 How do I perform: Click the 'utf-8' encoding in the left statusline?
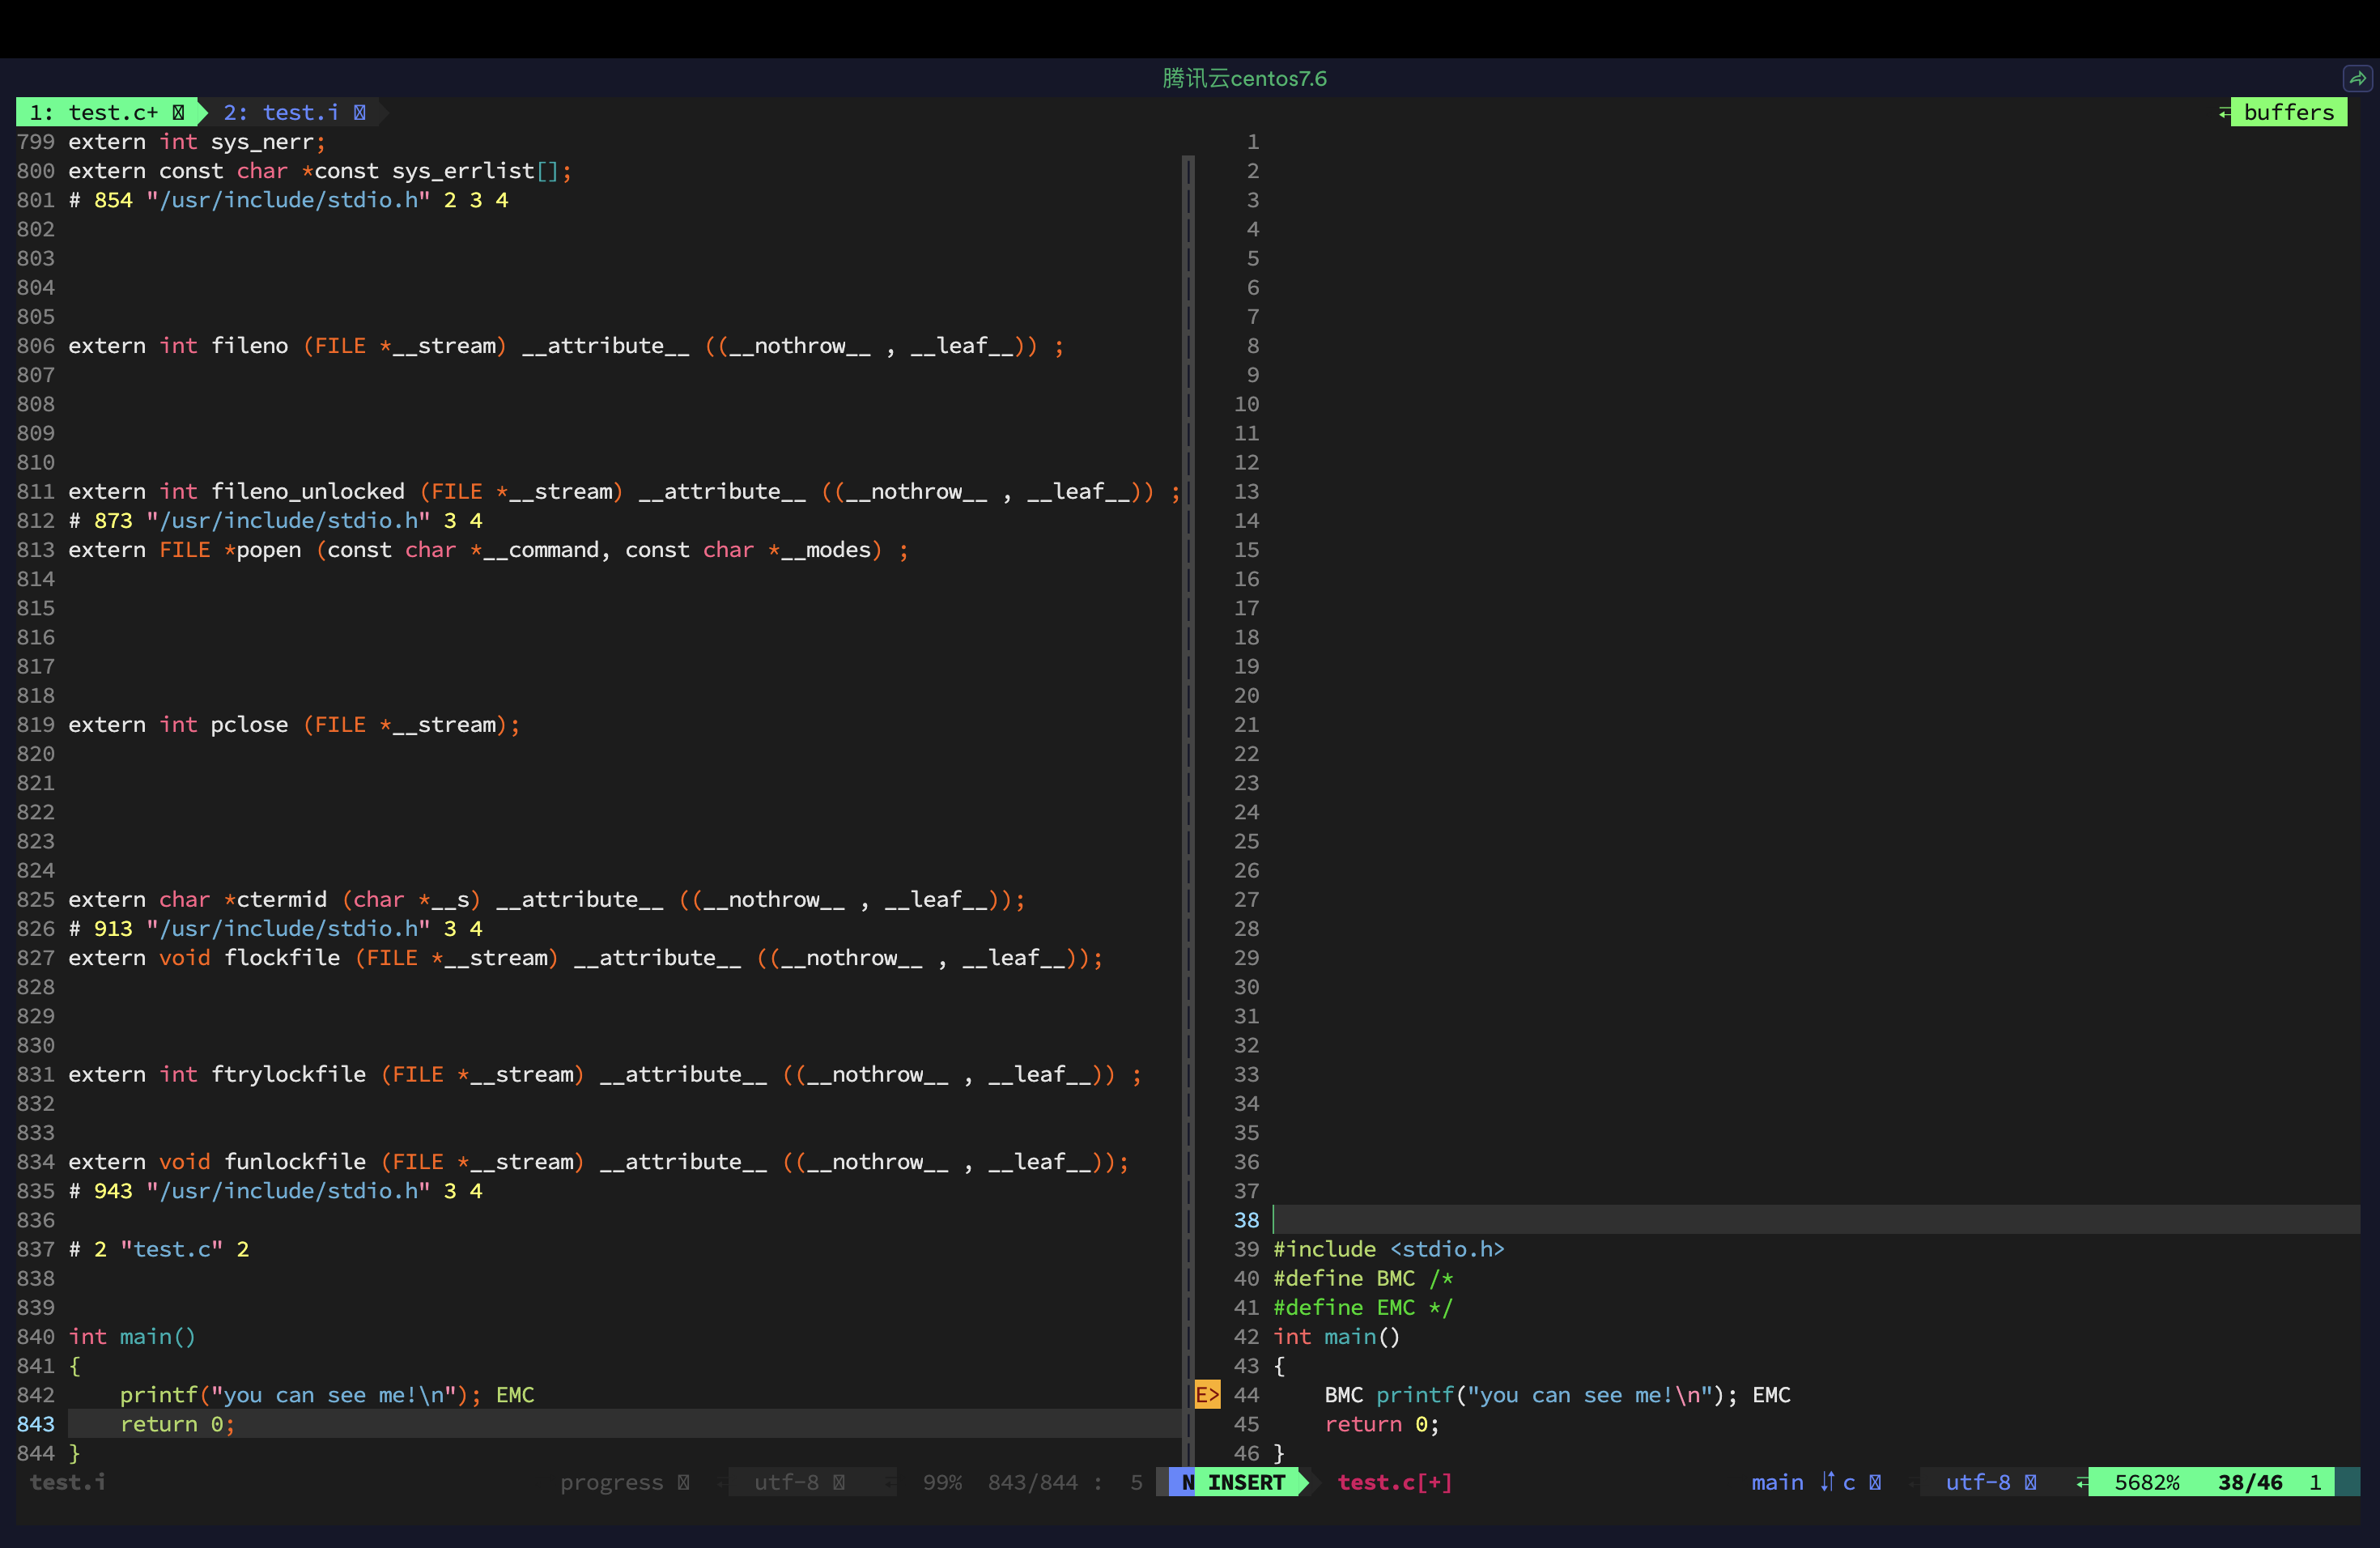[786, 1482]
